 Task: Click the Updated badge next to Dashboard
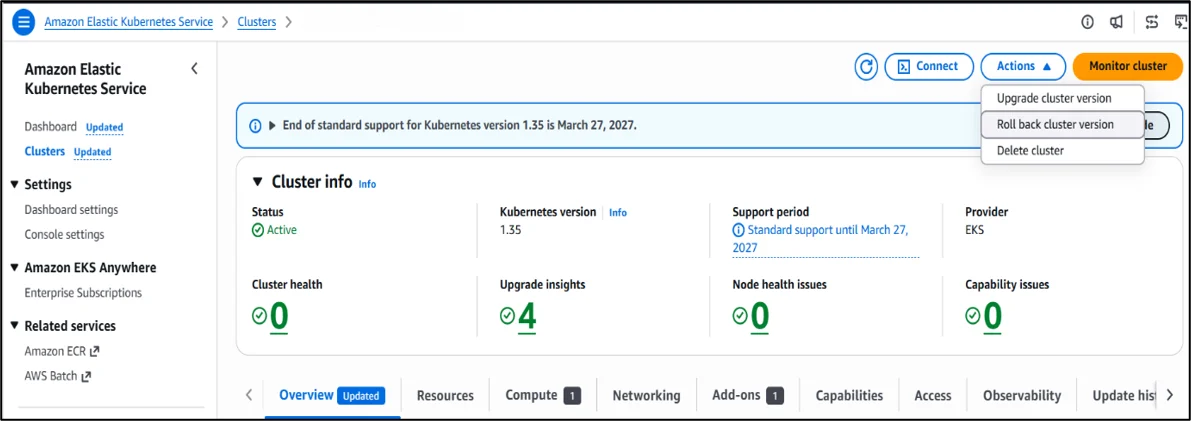[x=105, y=128]
